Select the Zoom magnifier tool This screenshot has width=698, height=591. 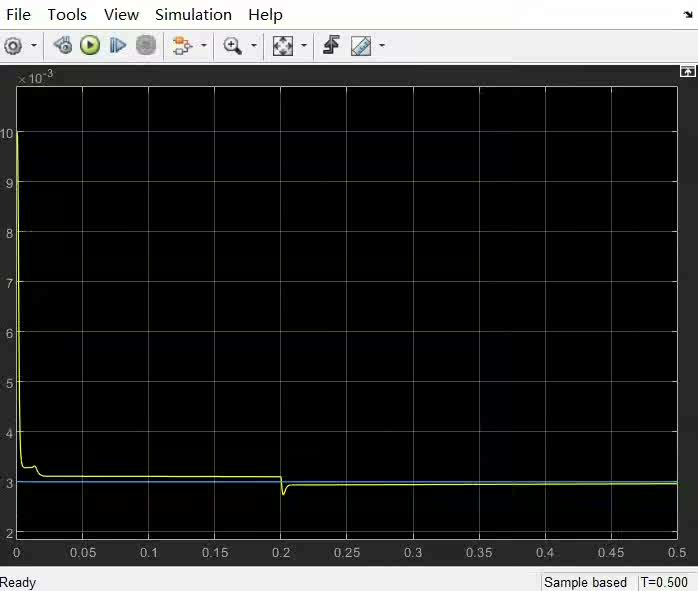pos(232,45)
